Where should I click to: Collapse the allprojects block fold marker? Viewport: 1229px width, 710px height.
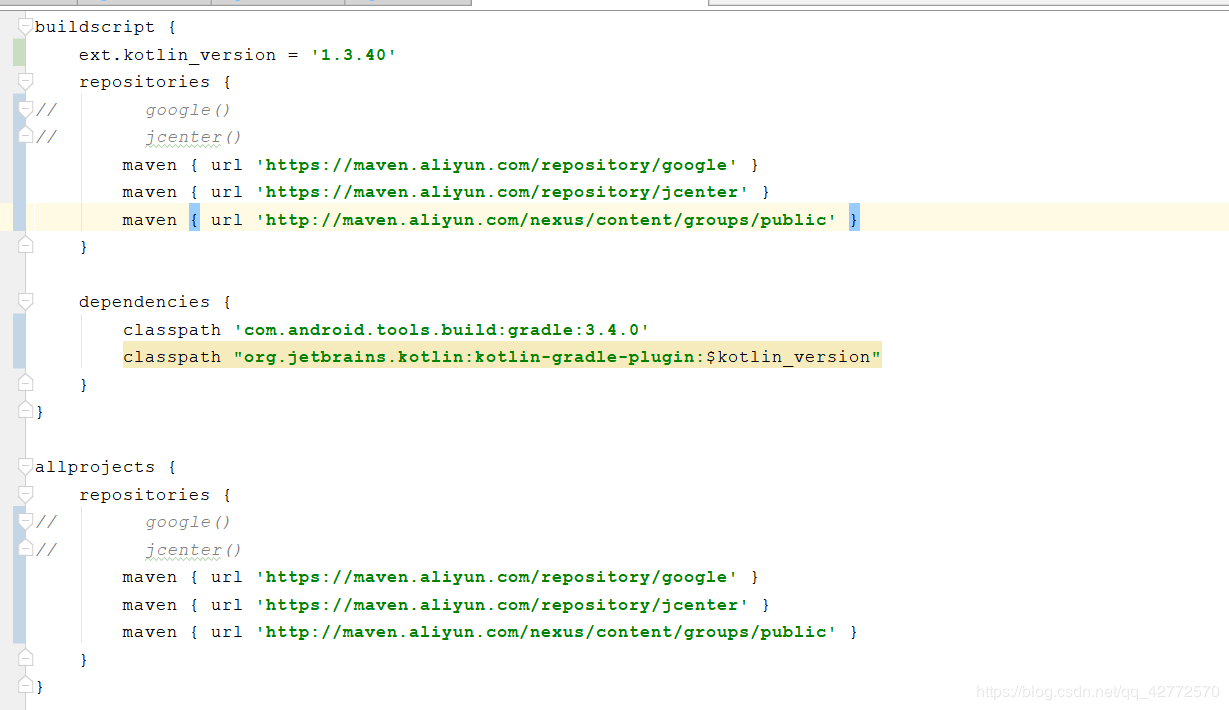26,467
